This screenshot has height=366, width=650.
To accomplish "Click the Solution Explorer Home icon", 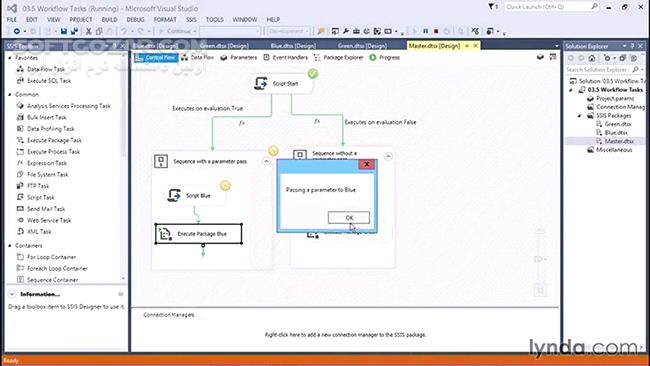I will tap(592, 58).
